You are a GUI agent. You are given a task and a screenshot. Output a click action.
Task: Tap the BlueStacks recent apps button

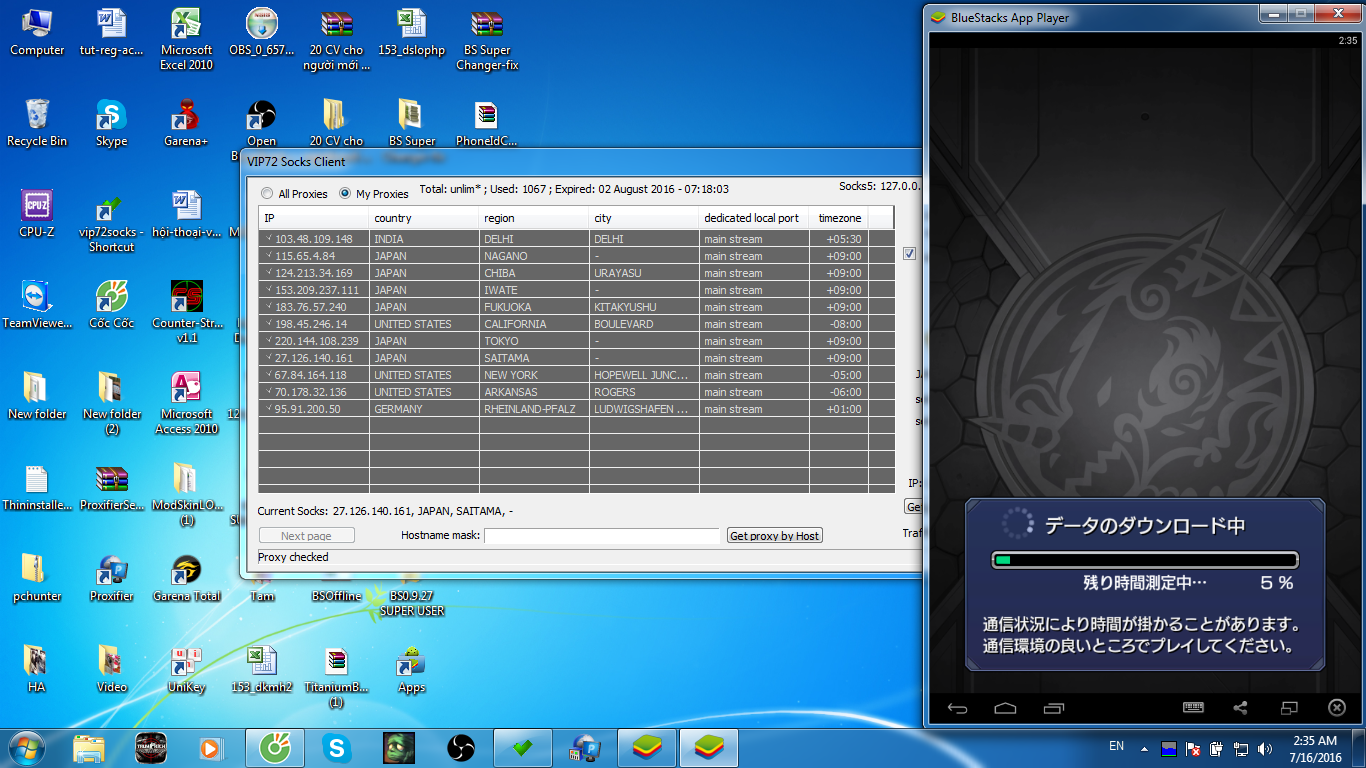pyautogui.click(x=1054, y=708)
